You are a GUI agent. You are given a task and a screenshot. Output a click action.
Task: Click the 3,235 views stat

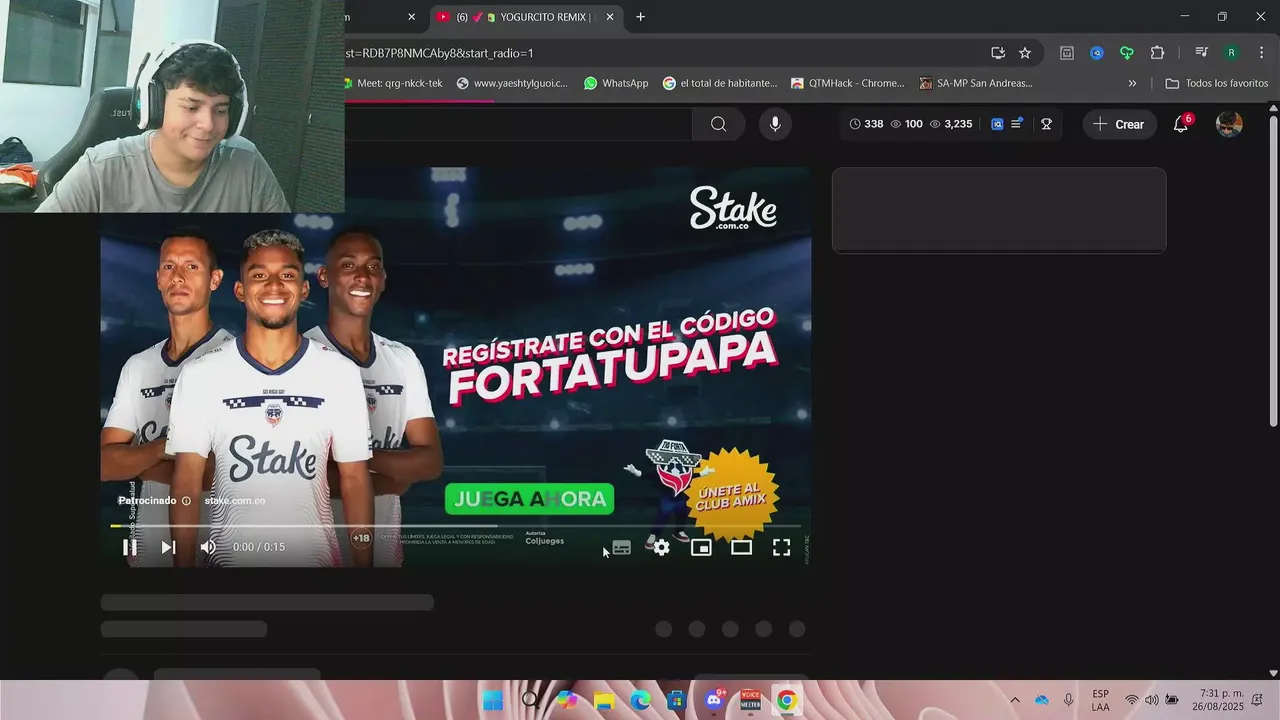point(950,124)
